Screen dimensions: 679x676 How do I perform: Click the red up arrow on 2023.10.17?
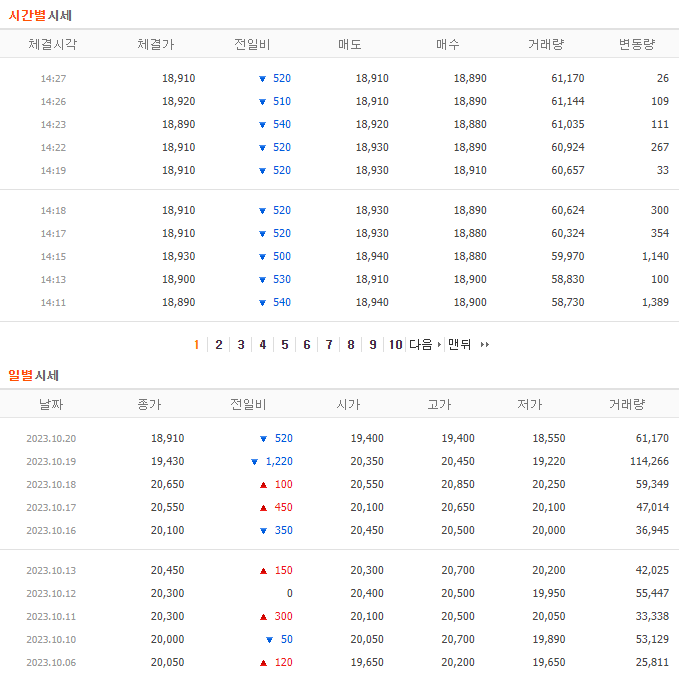pos(263,508)
